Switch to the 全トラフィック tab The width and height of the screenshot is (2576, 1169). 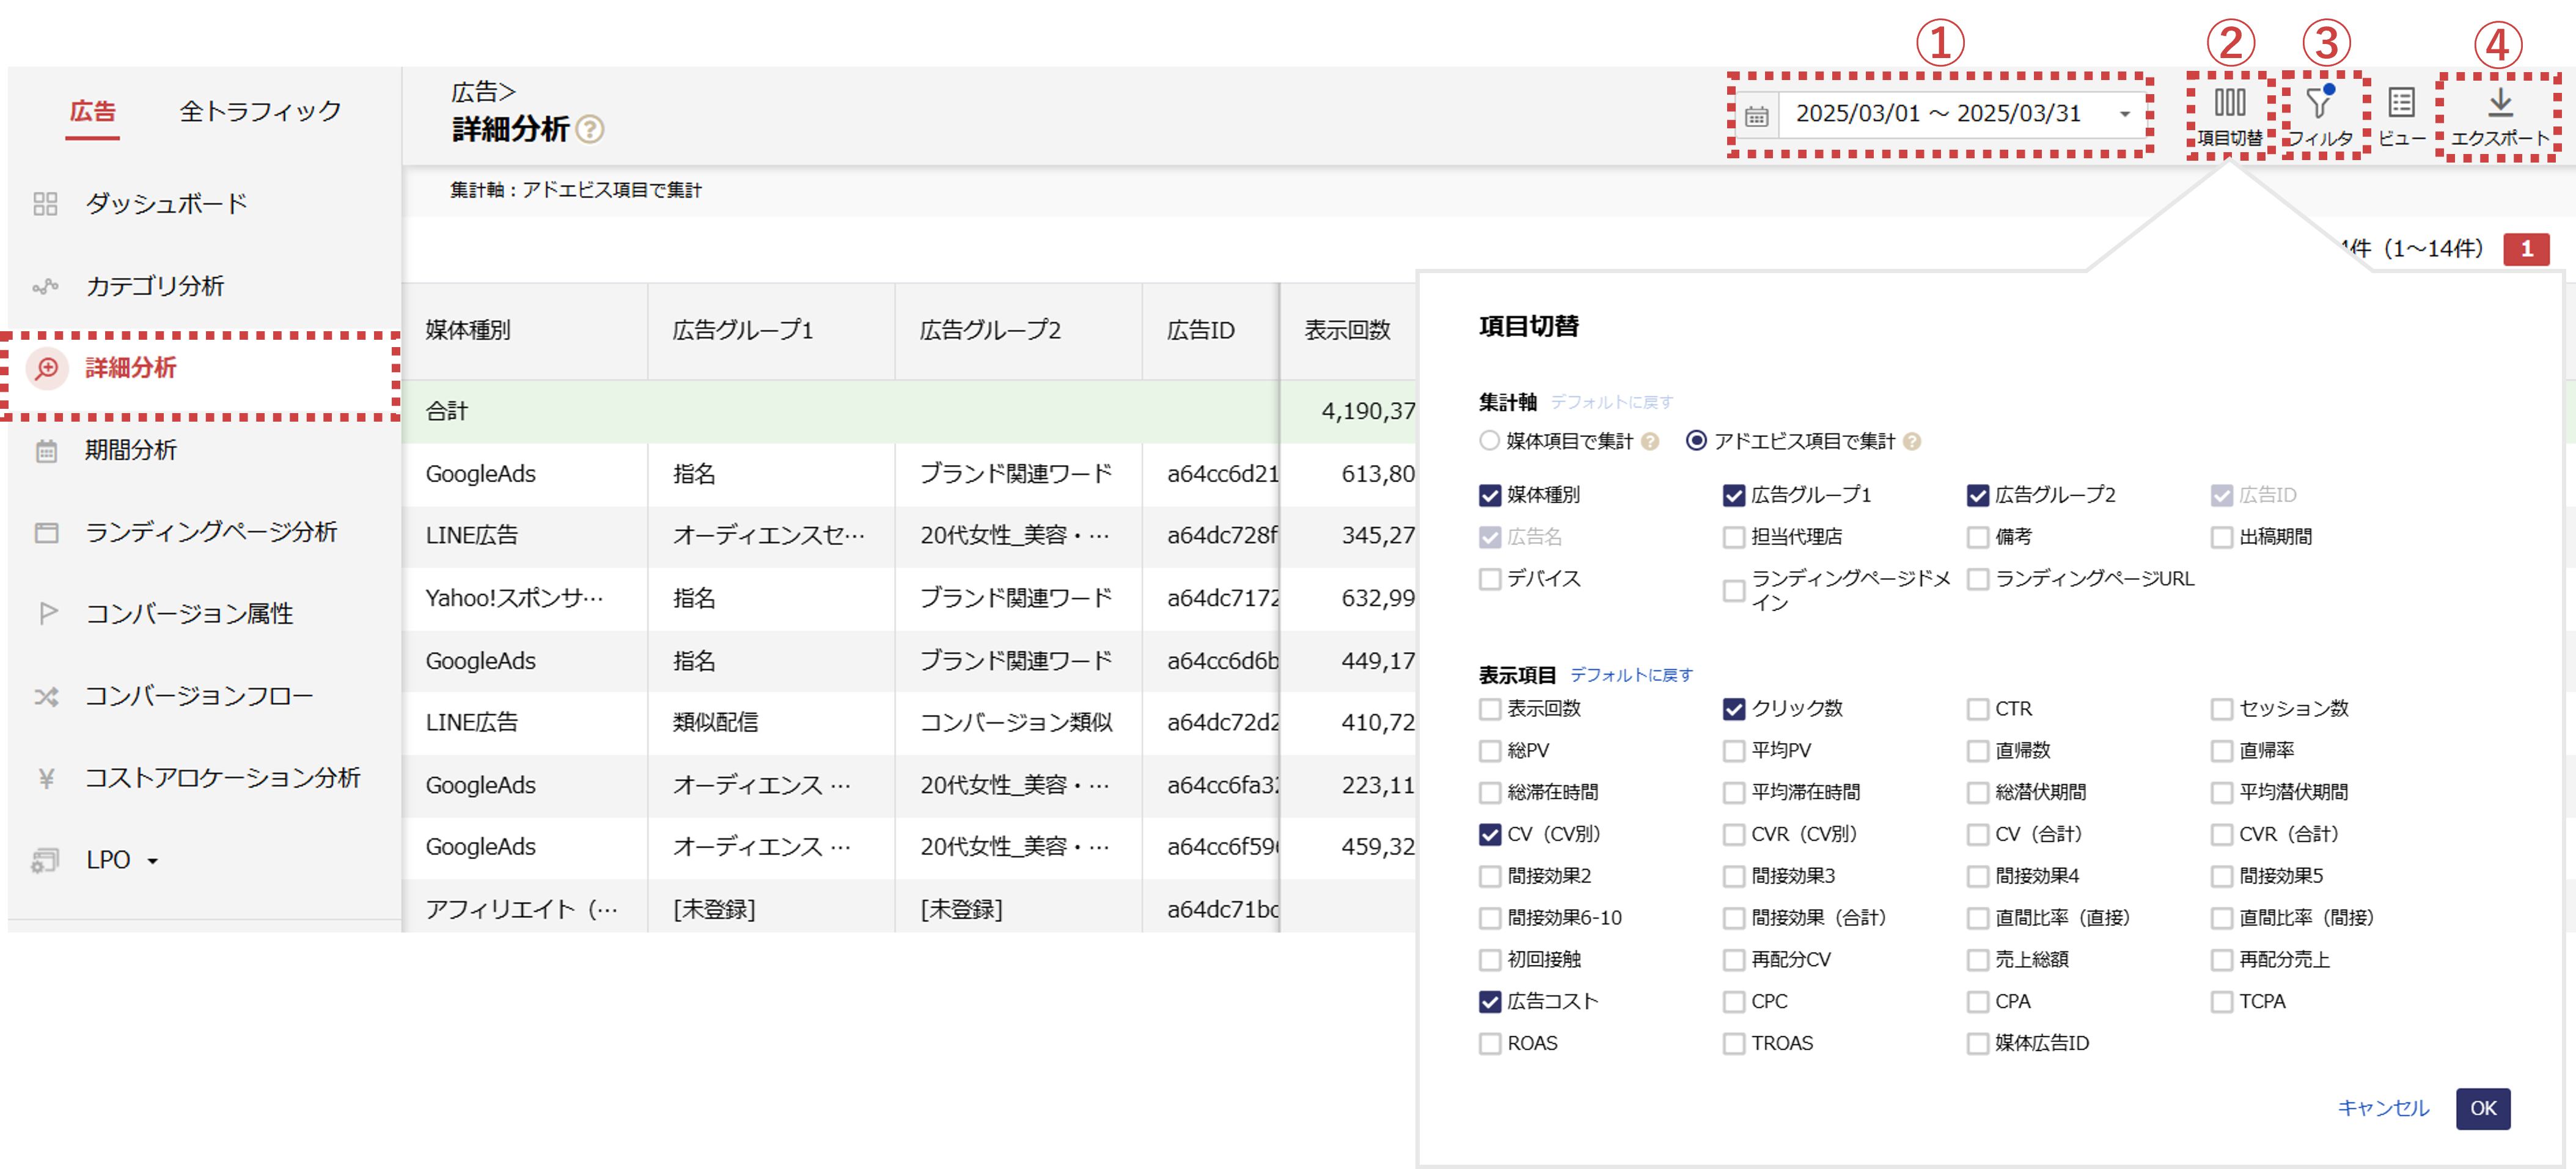point(260,111)
